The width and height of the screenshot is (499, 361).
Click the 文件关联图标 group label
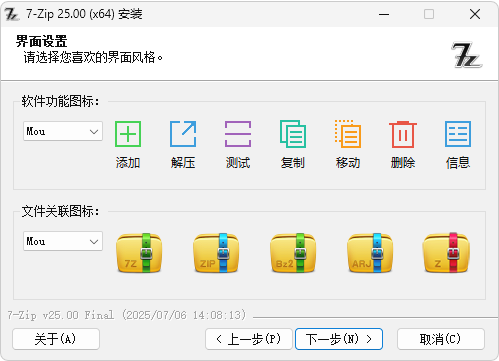[x=60, y=211]
